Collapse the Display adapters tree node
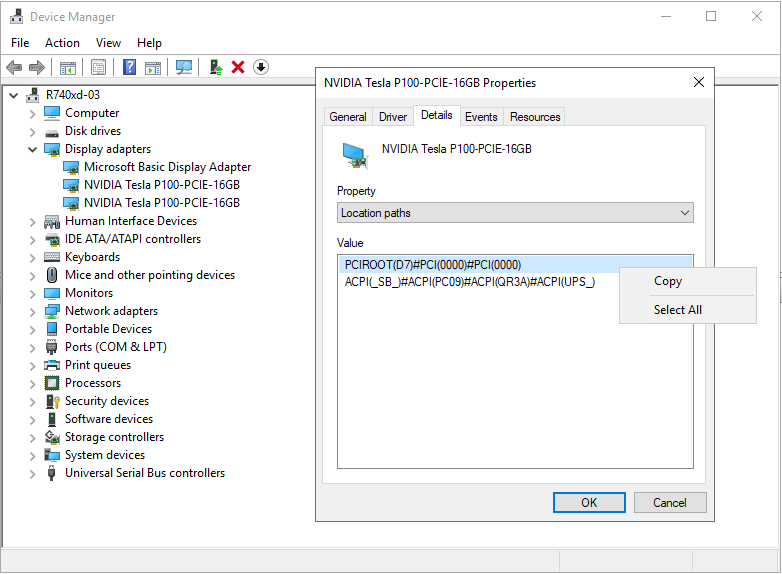The height and width of the screenshot is (574, 782). (33, 149)
